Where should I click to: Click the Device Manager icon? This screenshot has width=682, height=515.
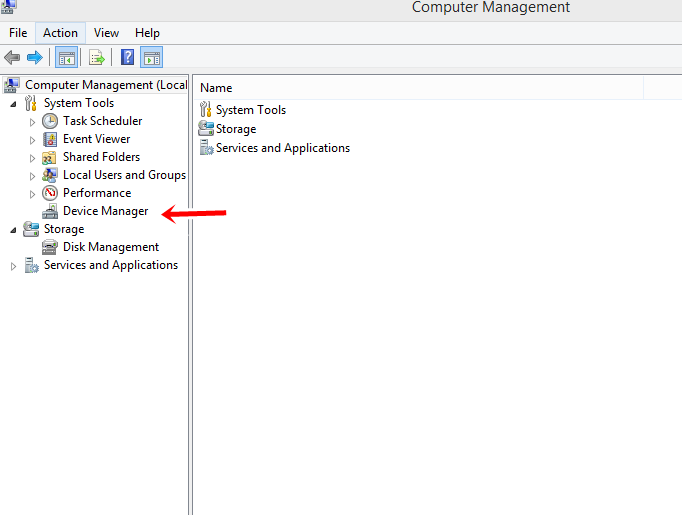click(x=50, y=211)
